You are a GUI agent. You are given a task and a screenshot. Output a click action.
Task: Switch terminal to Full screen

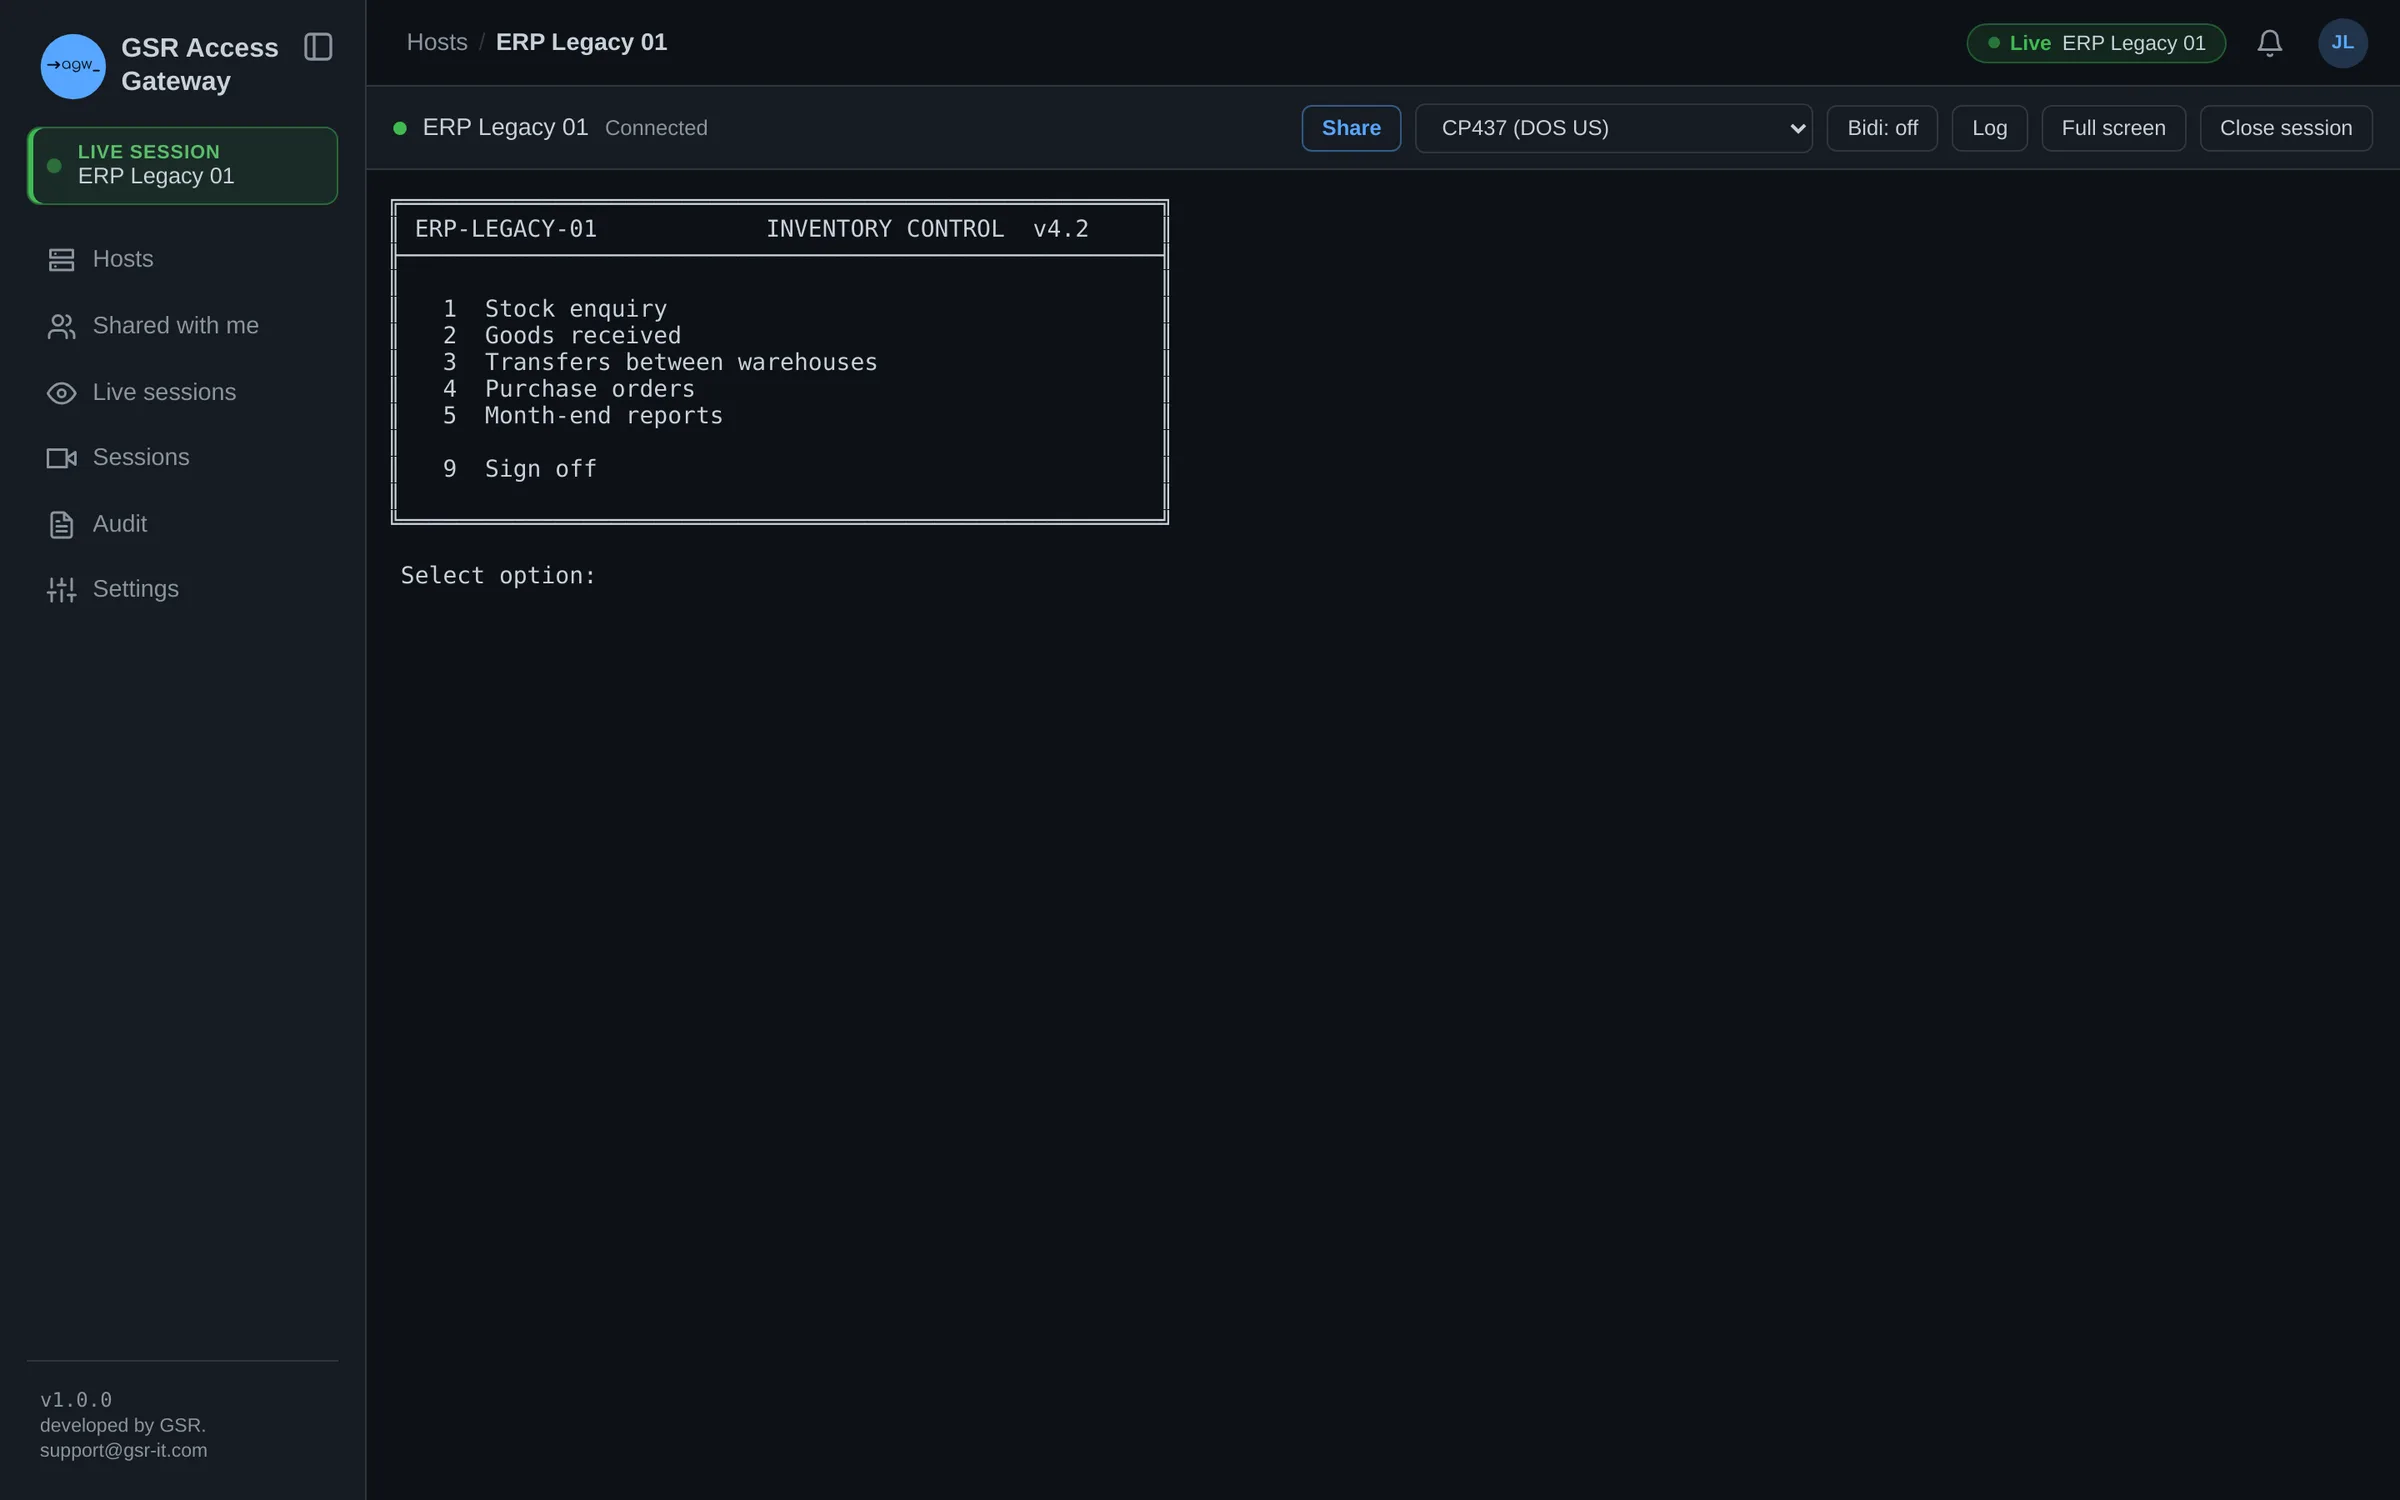2113,128
